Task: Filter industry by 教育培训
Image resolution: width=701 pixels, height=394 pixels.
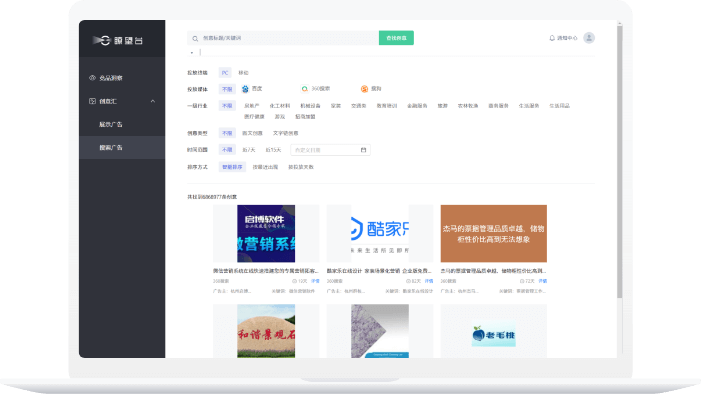Action: [387, 106]
